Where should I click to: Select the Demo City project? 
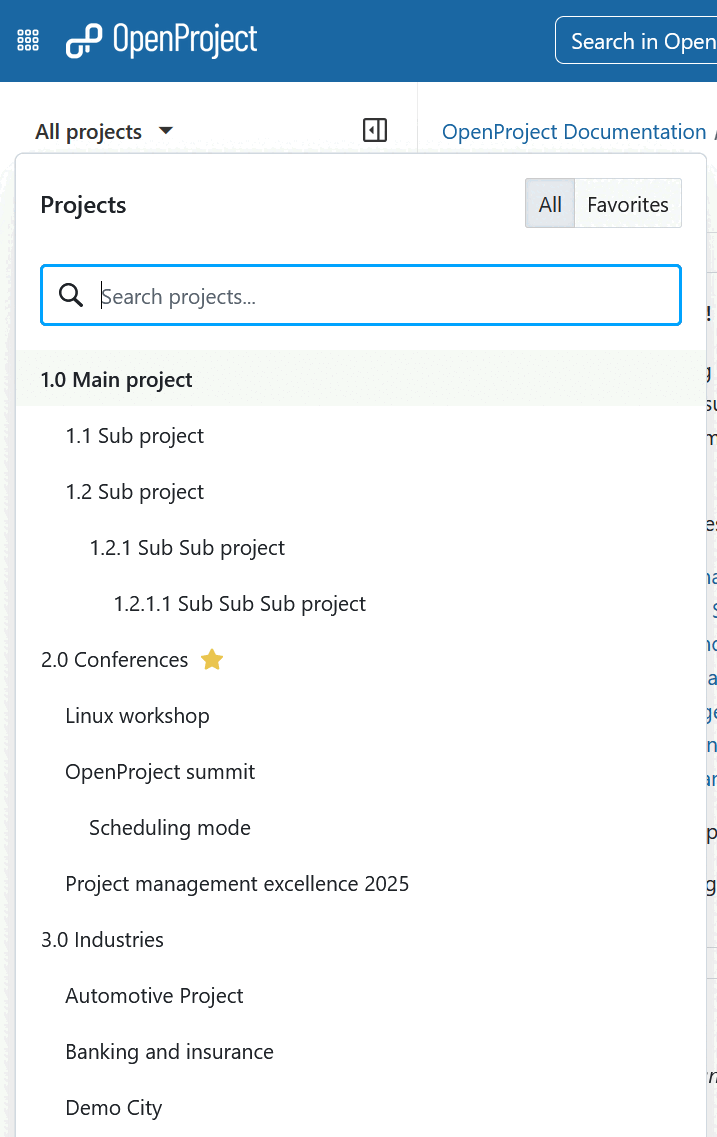113,1107
